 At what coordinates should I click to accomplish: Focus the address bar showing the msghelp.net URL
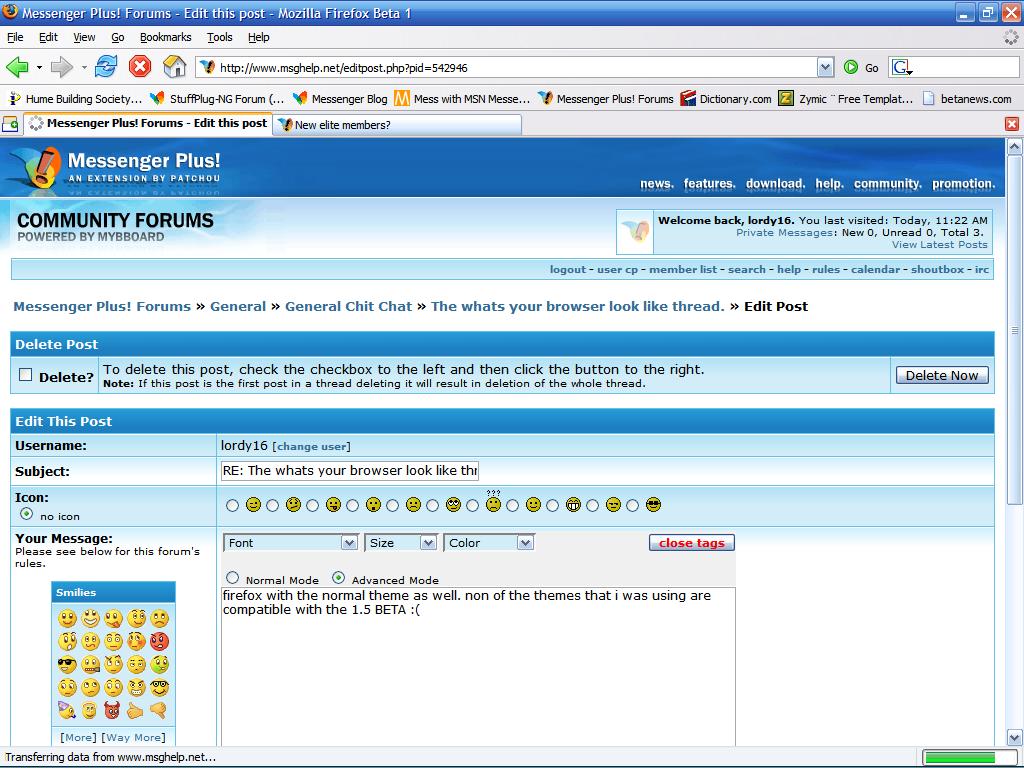coord(507,67)
